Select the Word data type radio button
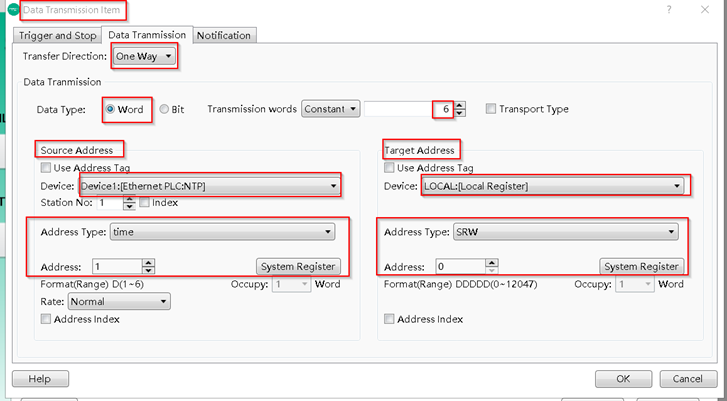Screen dimensions: 727x401 coord(111,109)
